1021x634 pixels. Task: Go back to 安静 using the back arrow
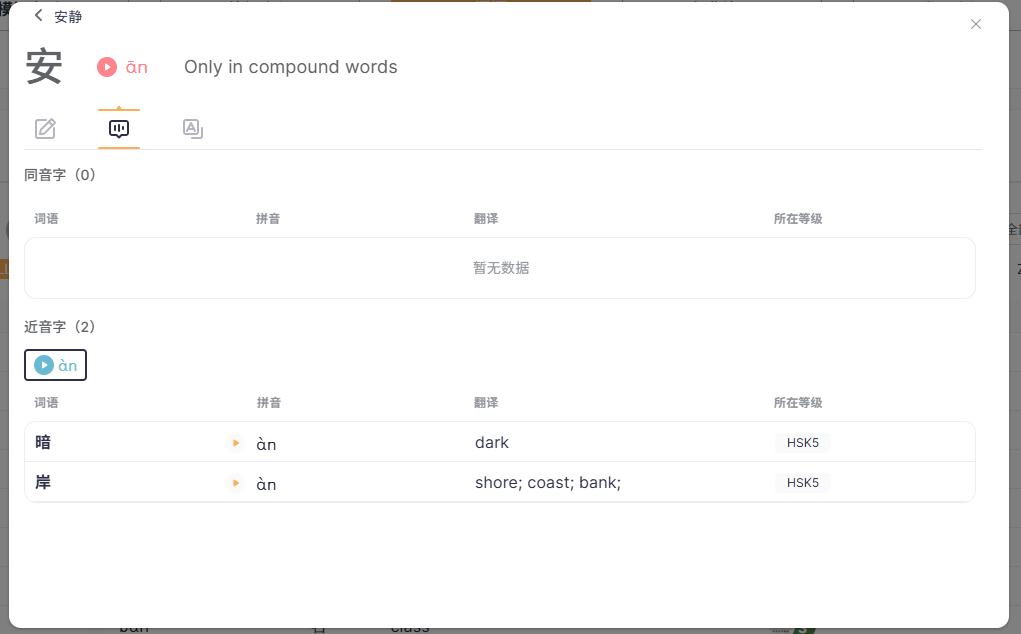coord(38,16)
